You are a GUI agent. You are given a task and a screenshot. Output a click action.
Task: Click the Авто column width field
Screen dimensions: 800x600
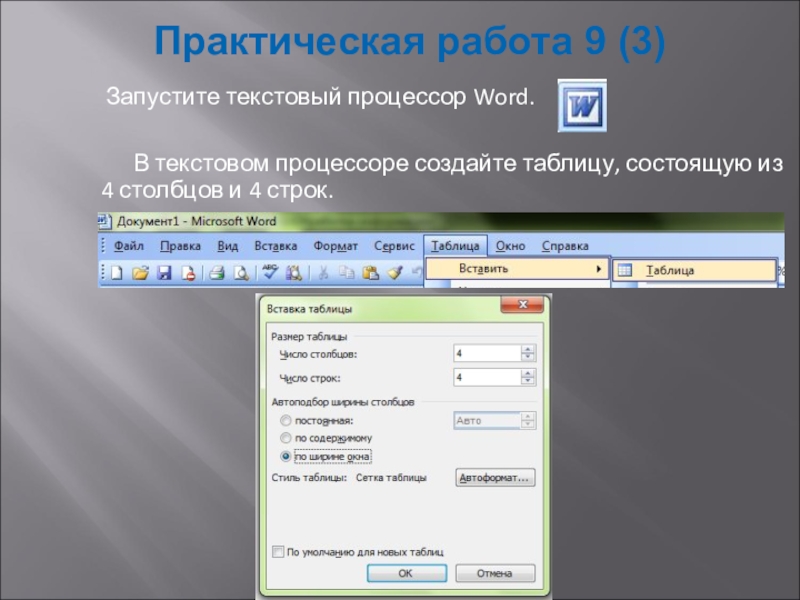coord(487,420)
